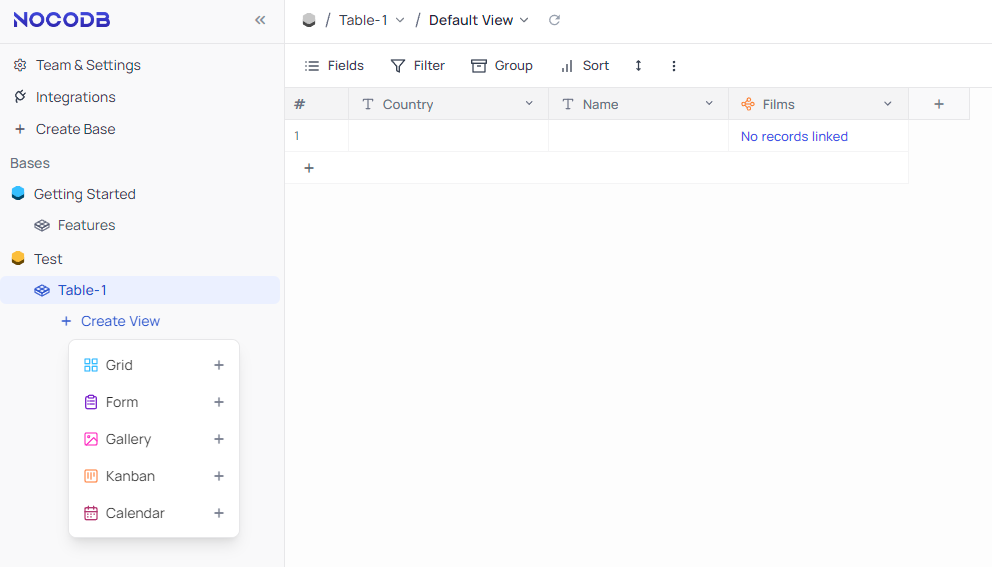Viewport: 992px width, 567px height.
Task: Reload data with refresh icon
Action: pyautogui.click(x=554, y=20)
